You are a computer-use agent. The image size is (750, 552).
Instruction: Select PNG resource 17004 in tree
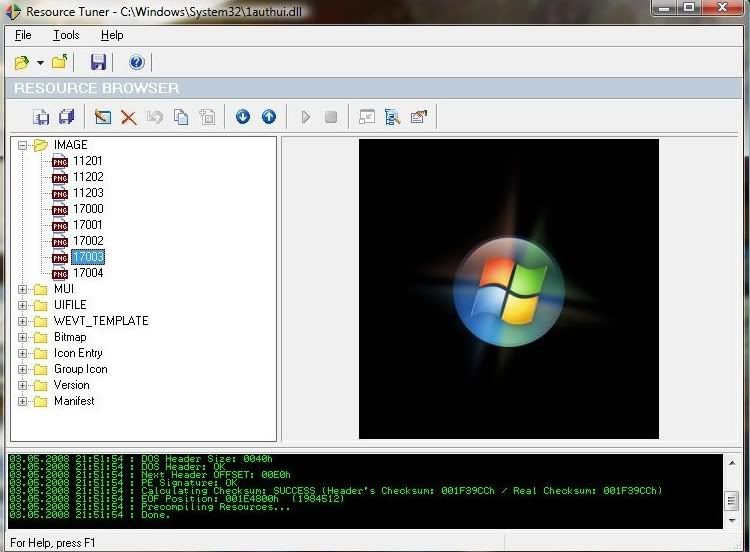tap(87, 273)
